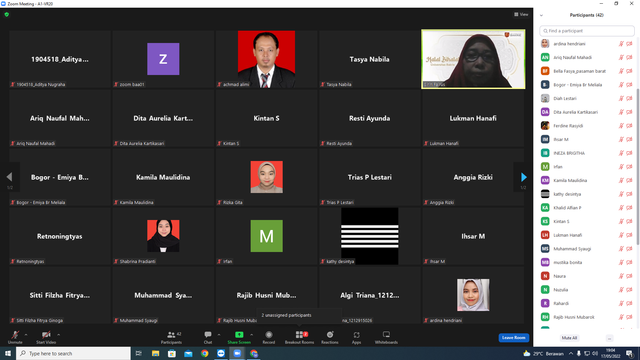
Task: Select Kamila Maulidina in participants list
Action: [587, 180]
